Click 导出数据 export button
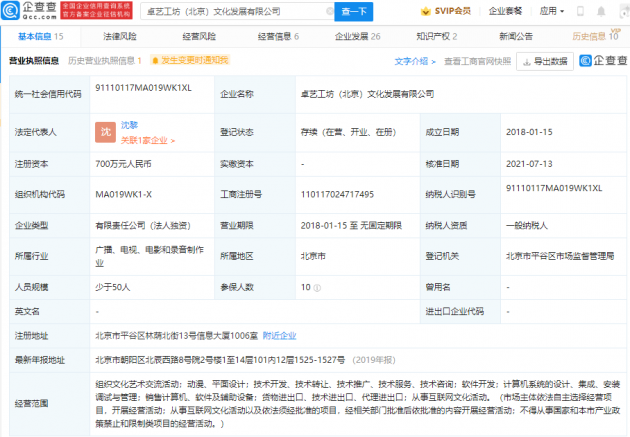Viewport: 630px width, 437px height. tap(545, 61)
